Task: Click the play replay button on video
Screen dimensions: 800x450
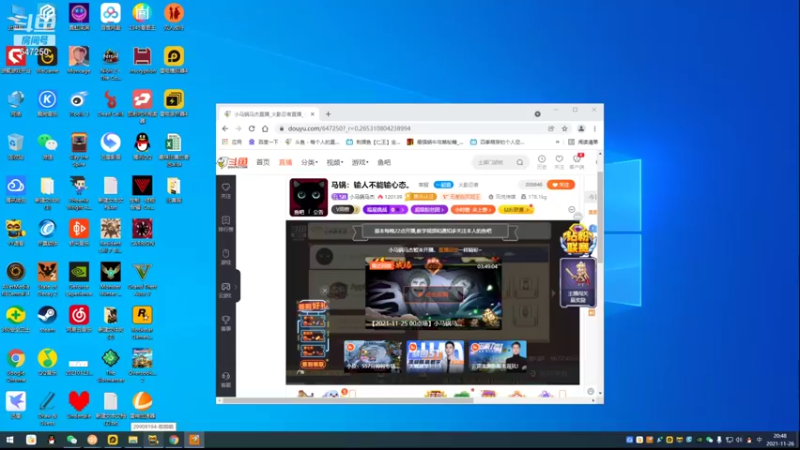Action: click(x=433, y=294)
